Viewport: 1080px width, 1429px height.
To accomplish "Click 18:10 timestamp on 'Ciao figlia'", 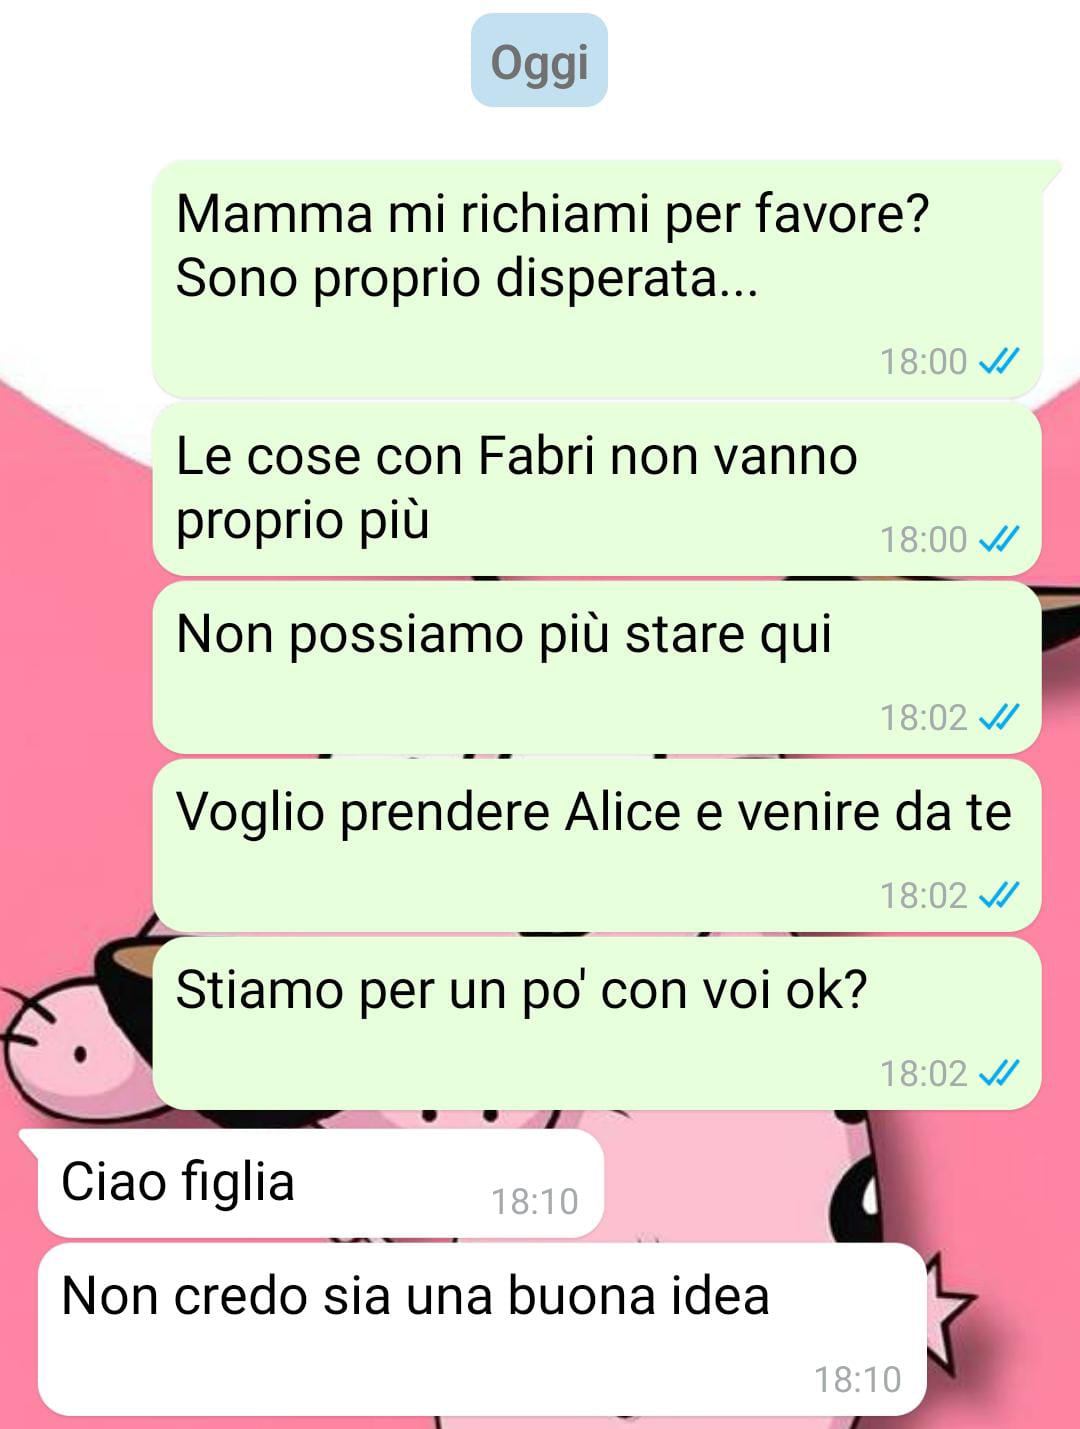I will pyautogui.click(x=535, y=1201).
